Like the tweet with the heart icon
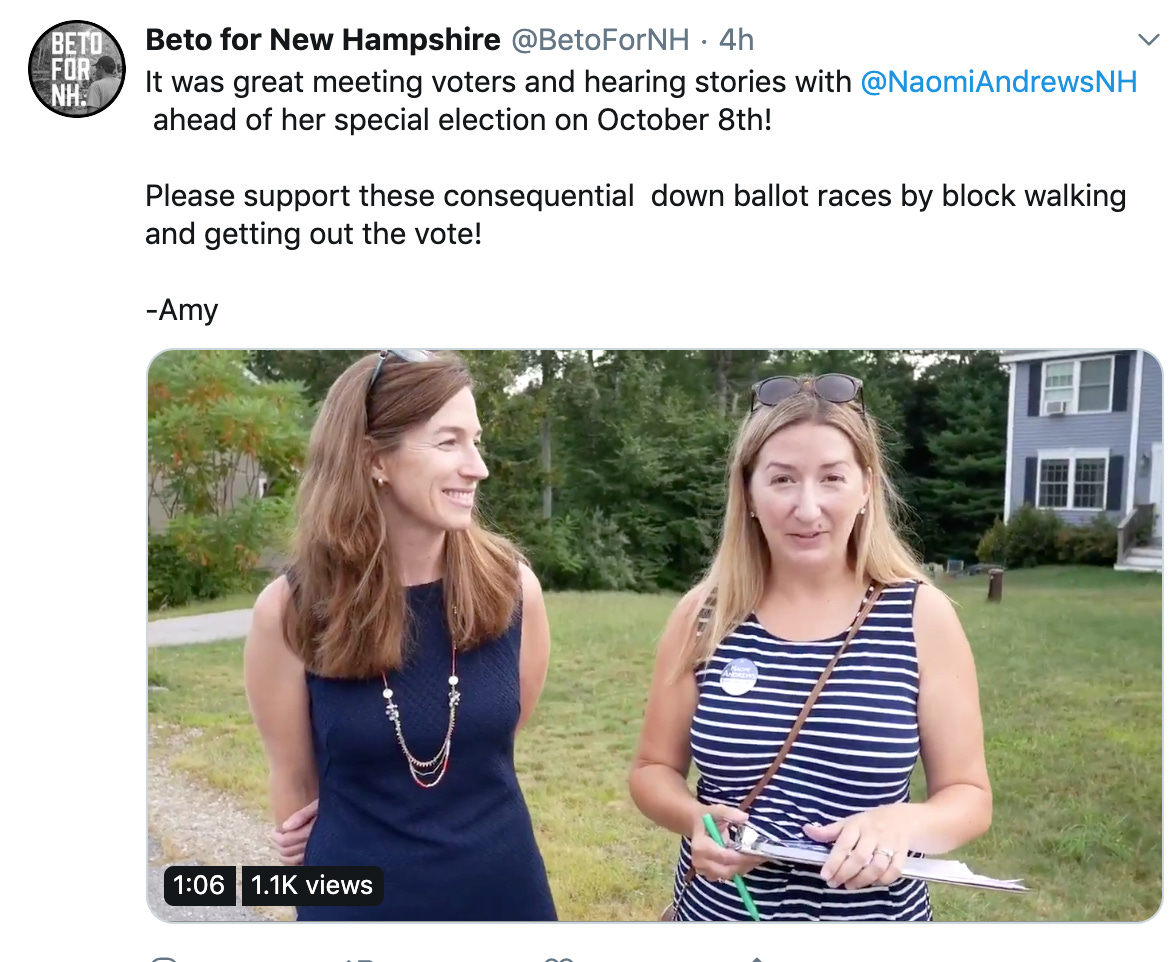This screenshot has height=962, width=1170. (558, 958)
